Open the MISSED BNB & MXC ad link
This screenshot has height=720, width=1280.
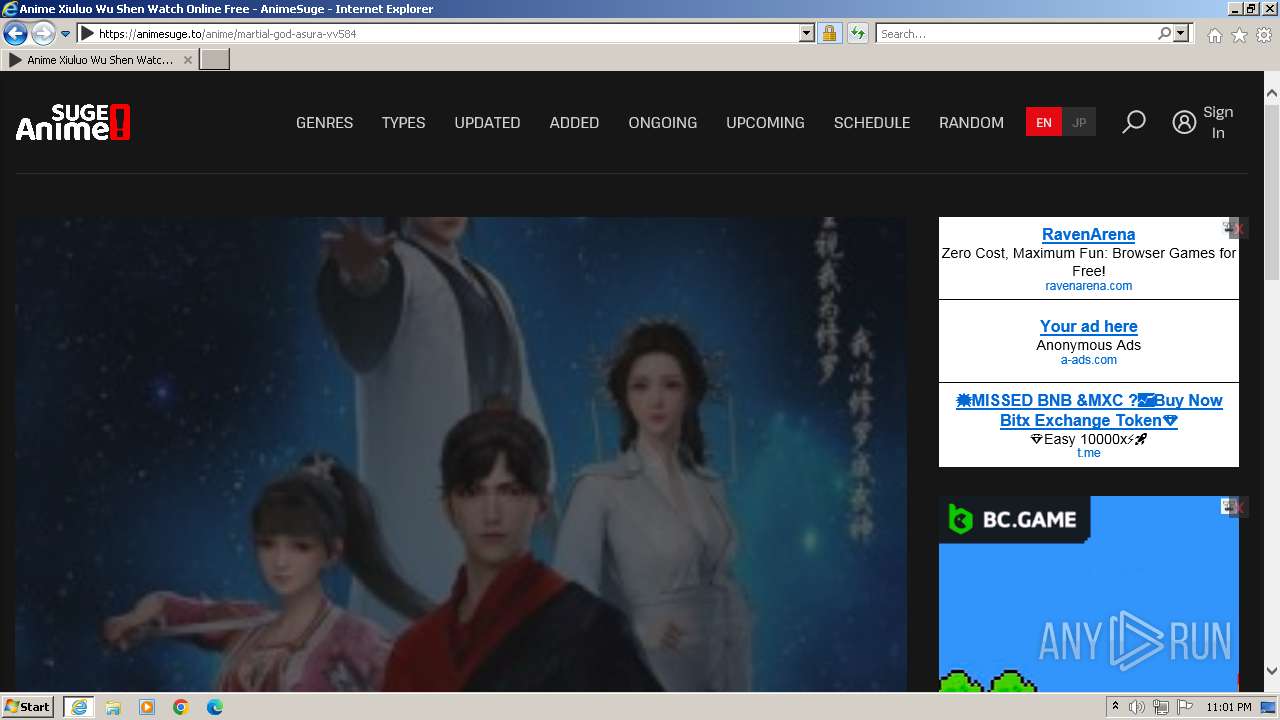(1089, 410)
